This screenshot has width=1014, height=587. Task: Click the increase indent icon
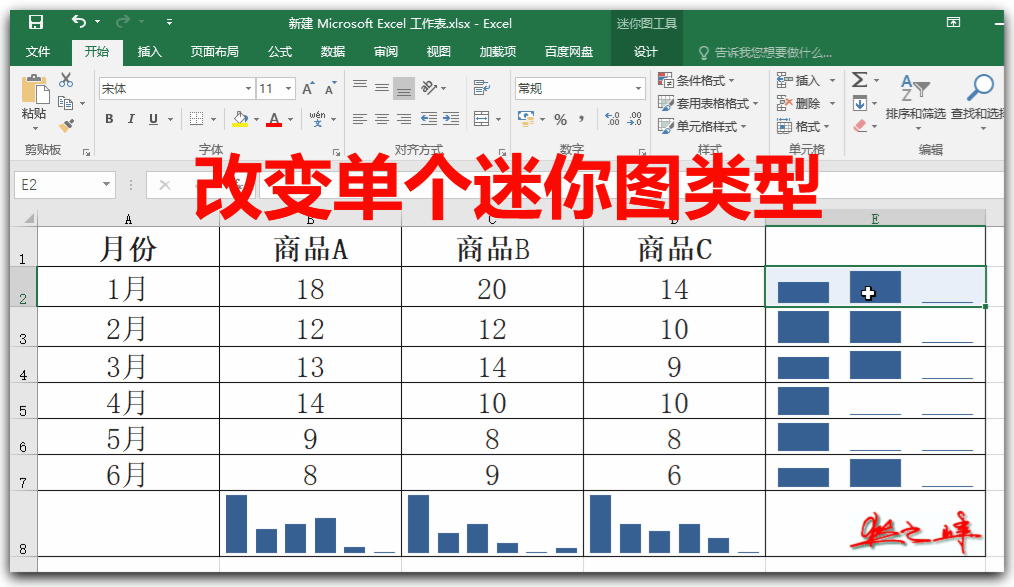tap(451, 118)
